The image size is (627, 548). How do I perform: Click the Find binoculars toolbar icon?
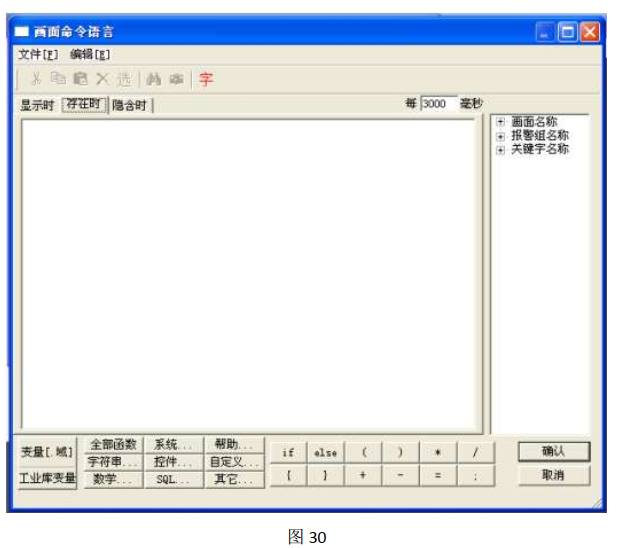[x=154, y=79]
